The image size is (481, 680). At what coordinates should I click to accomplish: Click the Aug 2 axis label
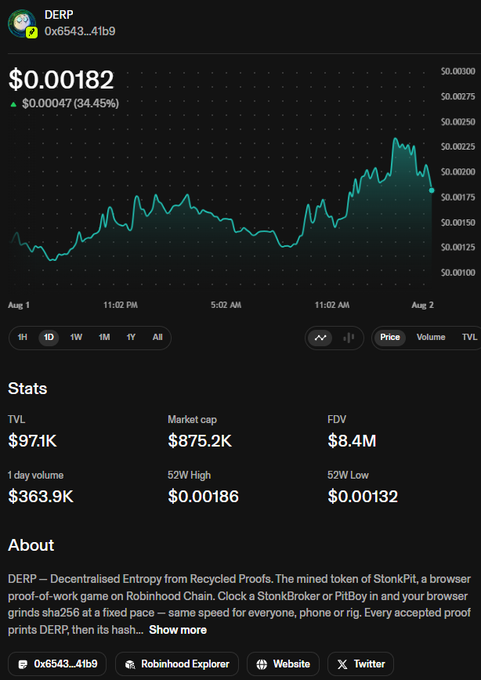point(422,305)
